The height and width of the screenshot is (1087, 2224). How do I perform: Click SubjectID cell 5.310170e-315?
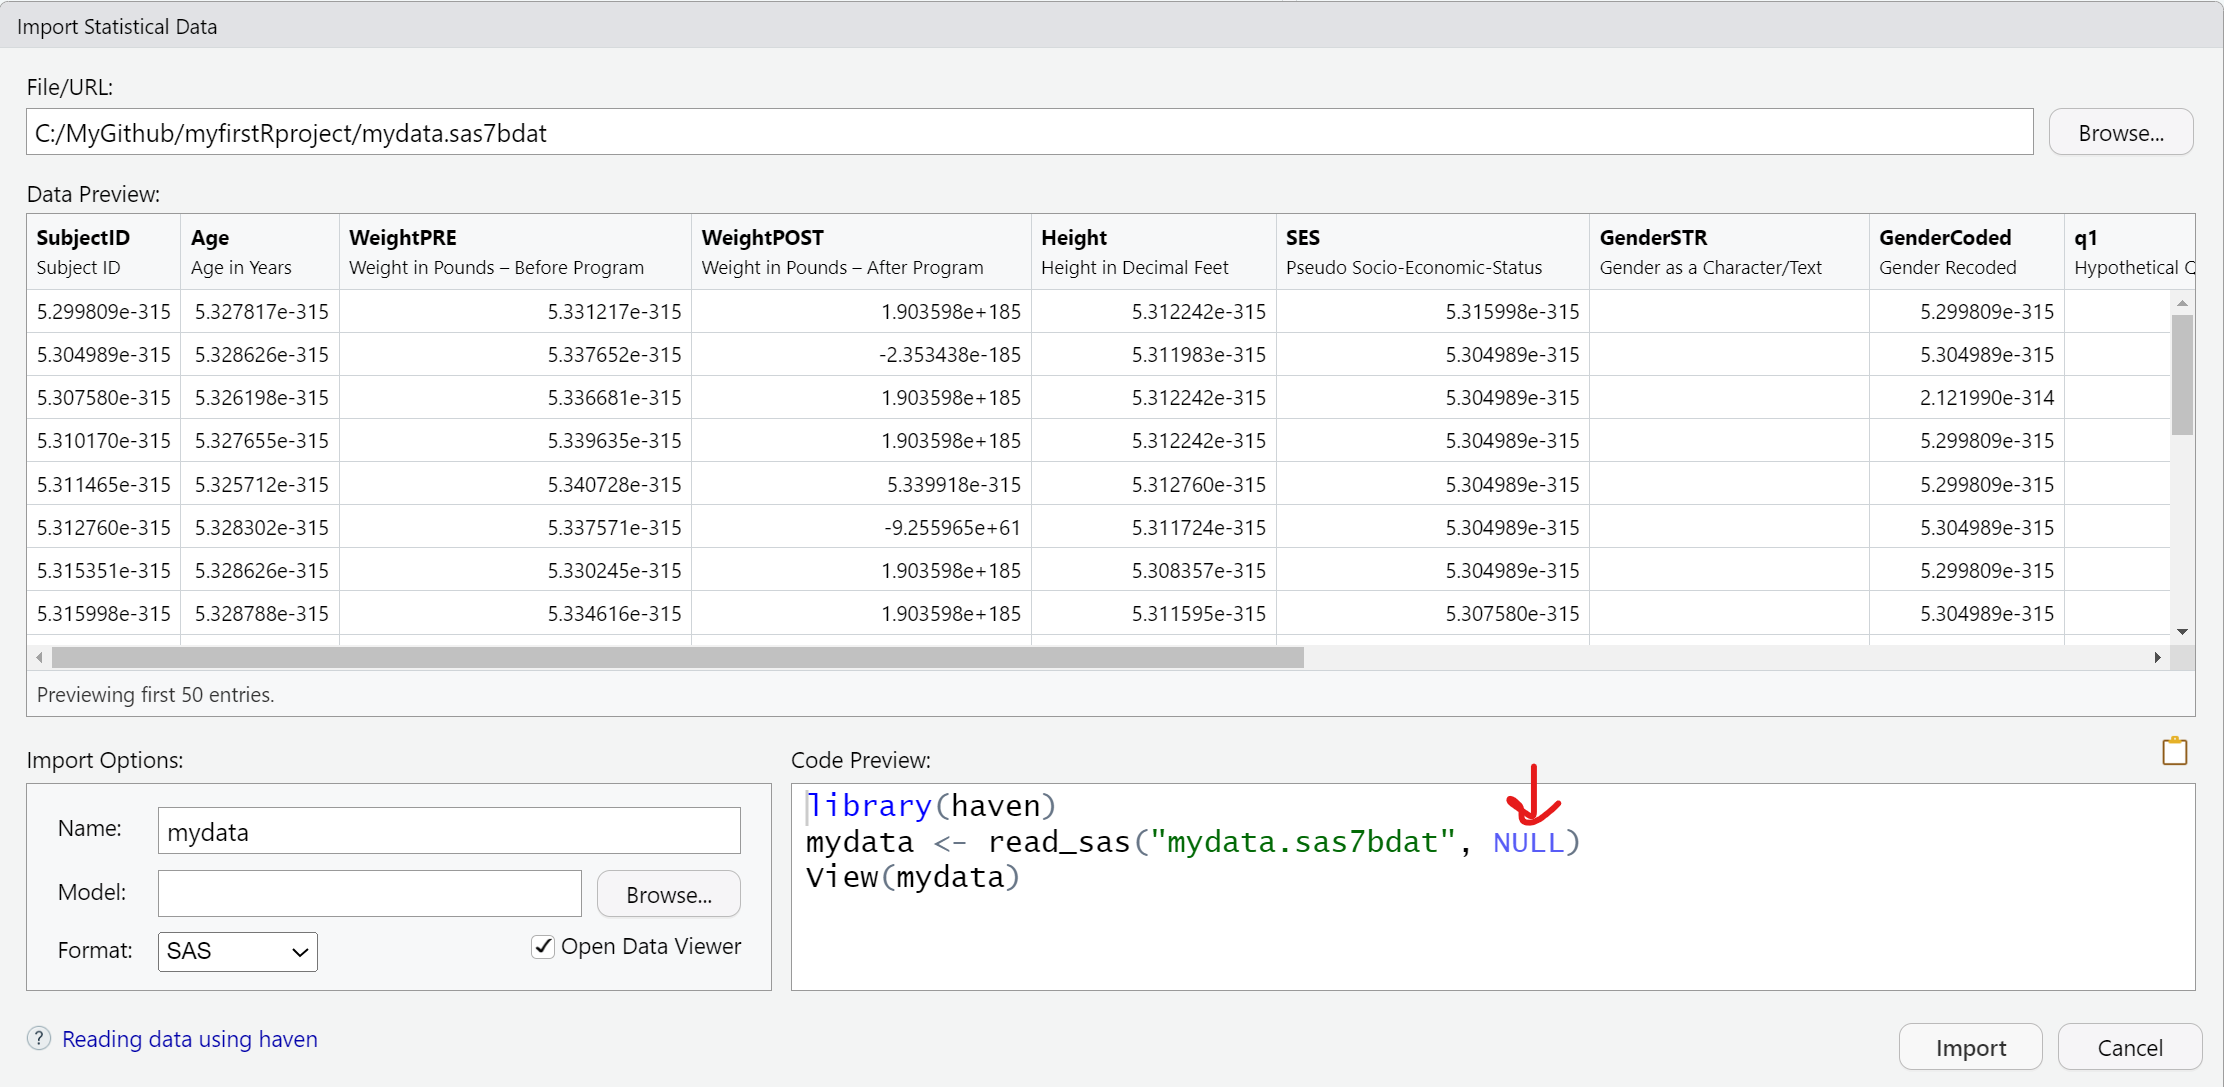(104, 440)
